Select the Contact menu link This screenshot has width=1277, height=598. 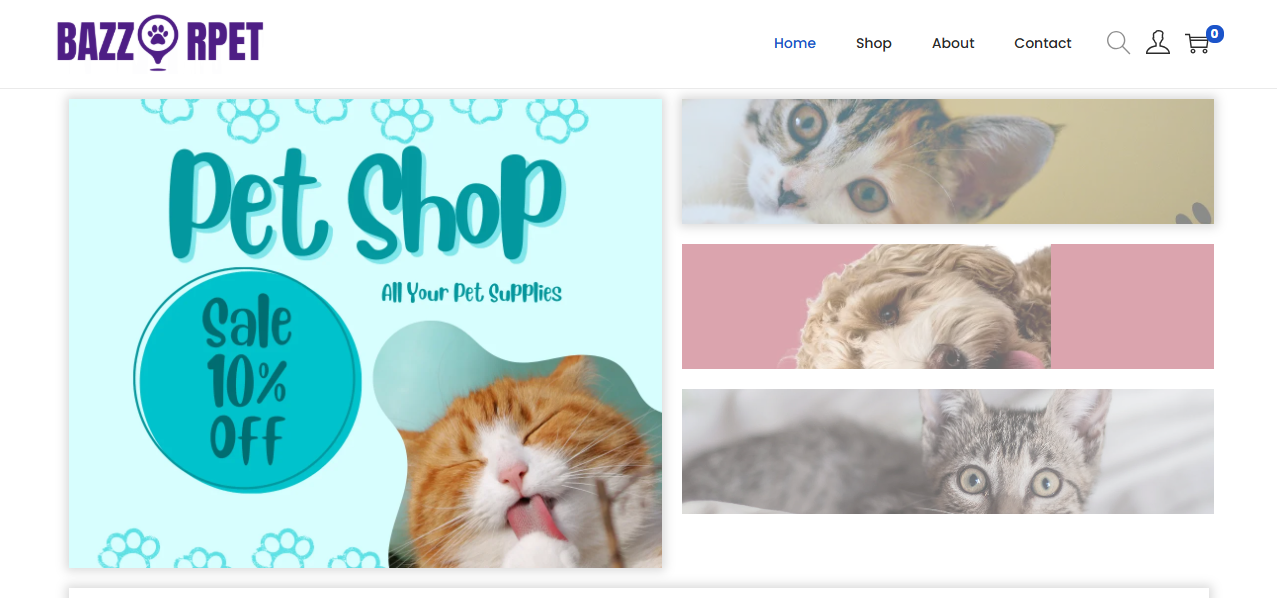(1042, 43)
